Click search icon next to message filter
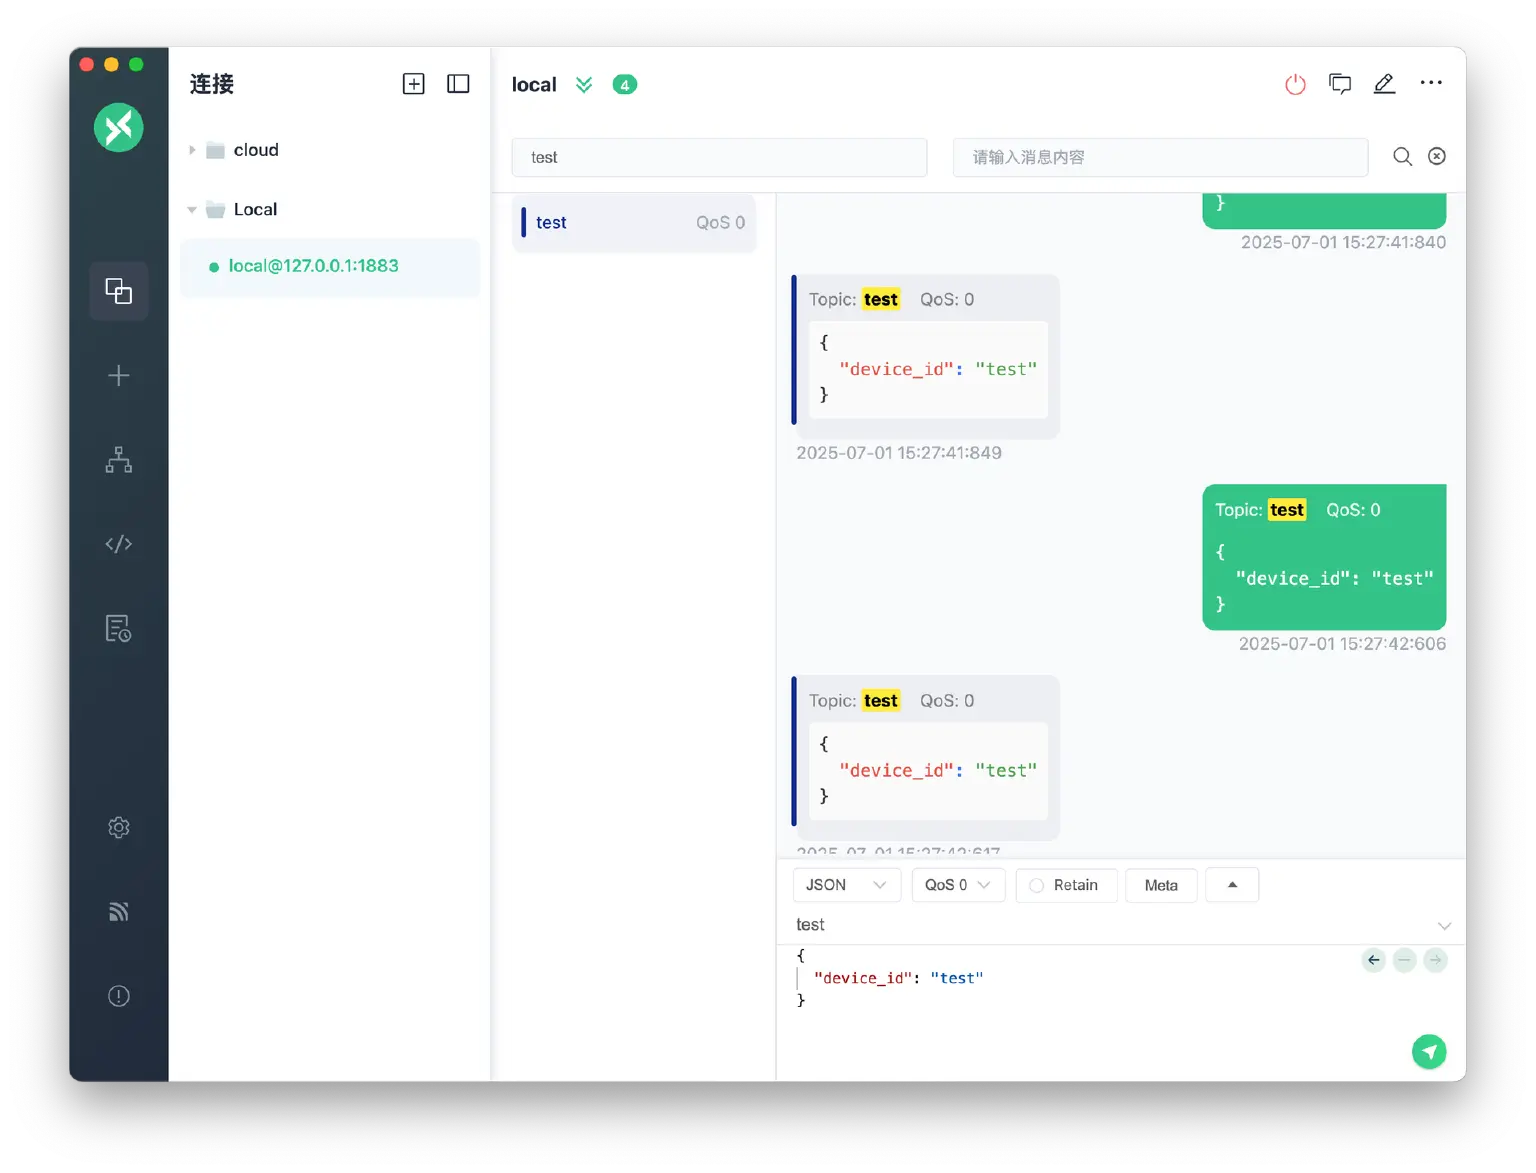The height and width of the screenshot is (1173, 1536). (x=1402, y=157)
